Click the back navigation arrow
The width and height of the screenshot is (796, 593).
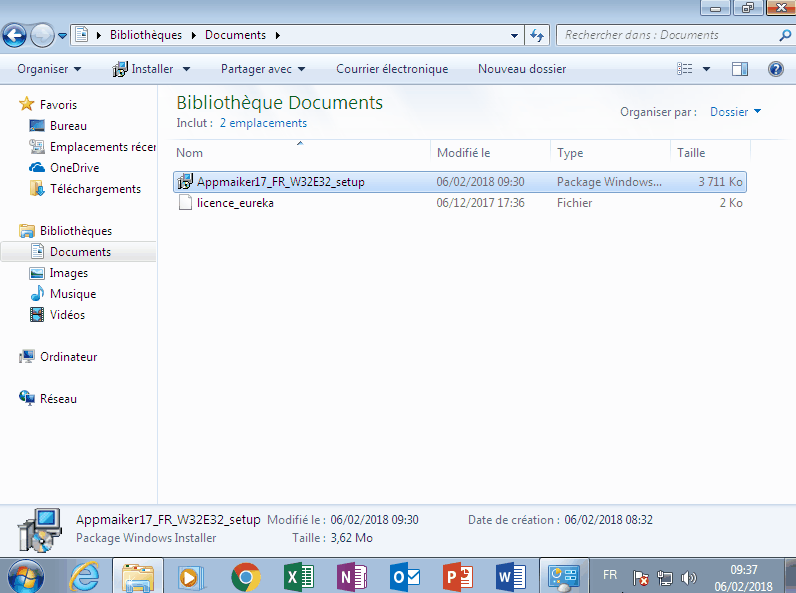(x=14, y=35)
